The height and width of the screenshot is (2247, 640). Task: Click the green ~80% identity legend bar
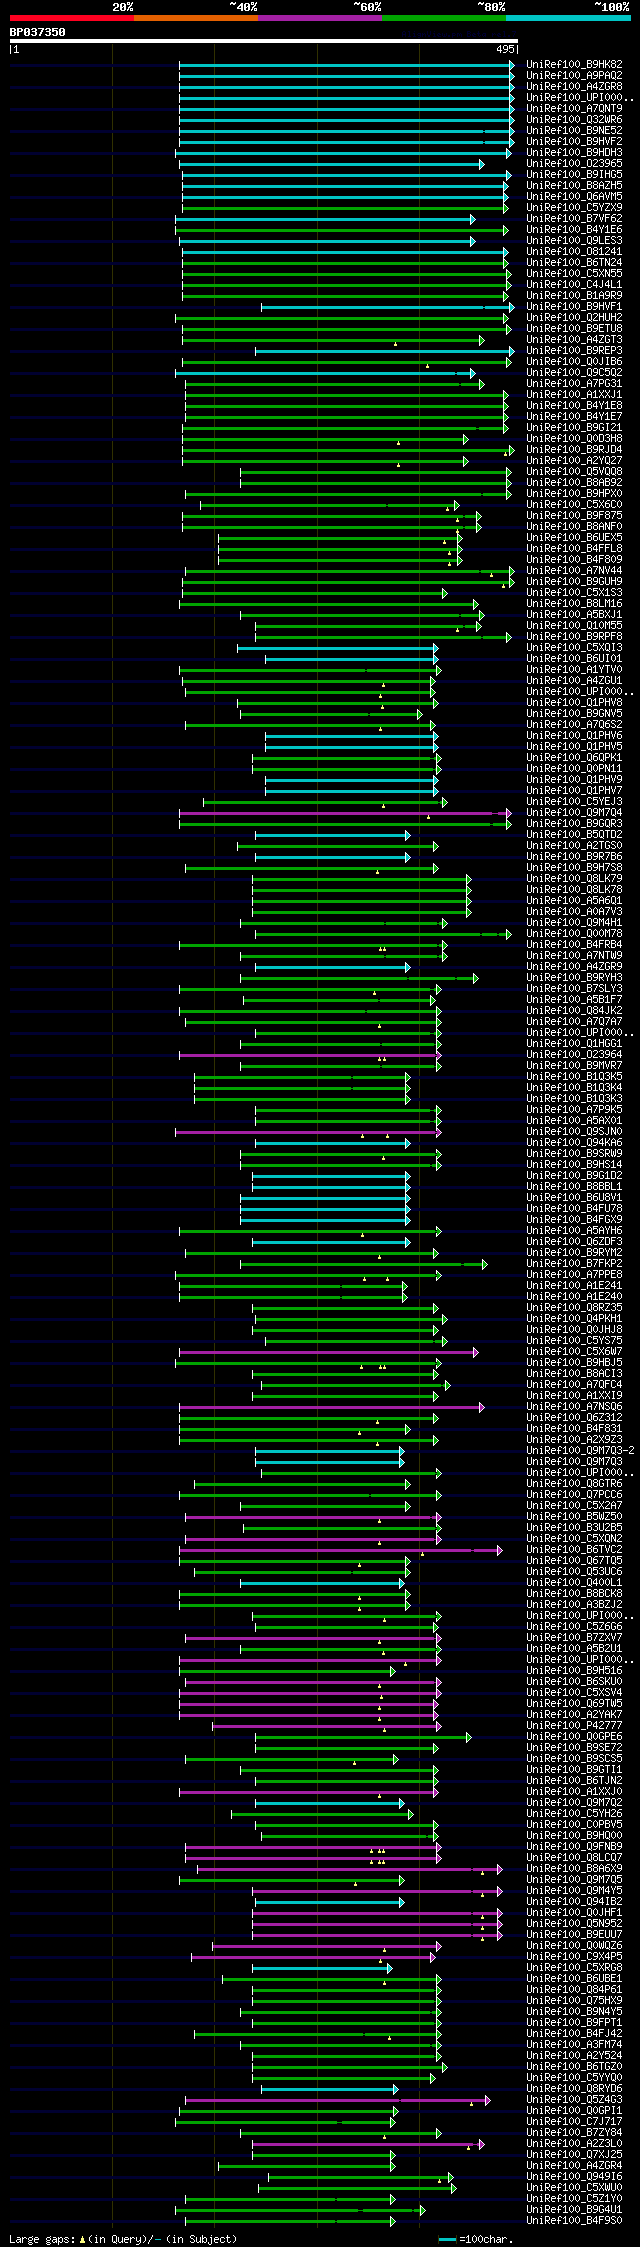(x=444, y=18)
